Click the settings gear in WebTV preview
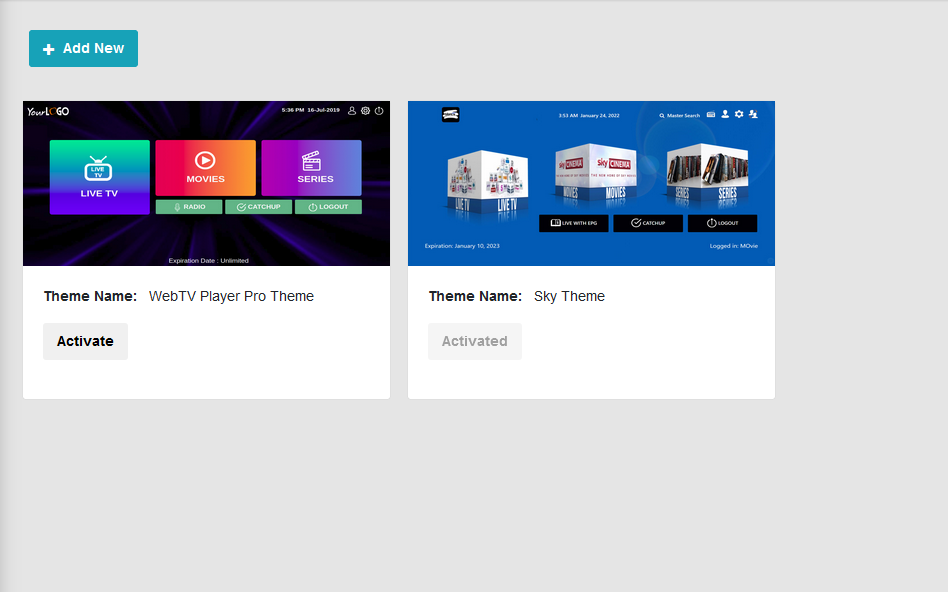This screenshot has width=948, height=592. (x=365, y=111)
